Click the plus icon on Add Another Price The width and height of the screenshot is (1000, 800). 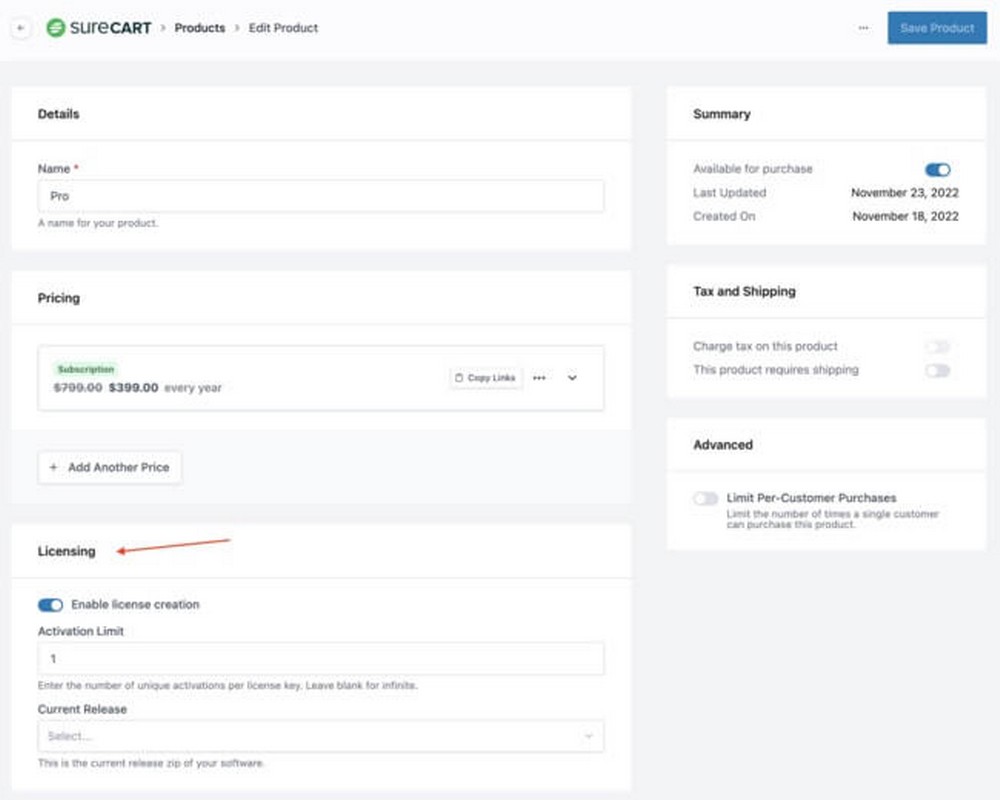click(53, 467)
